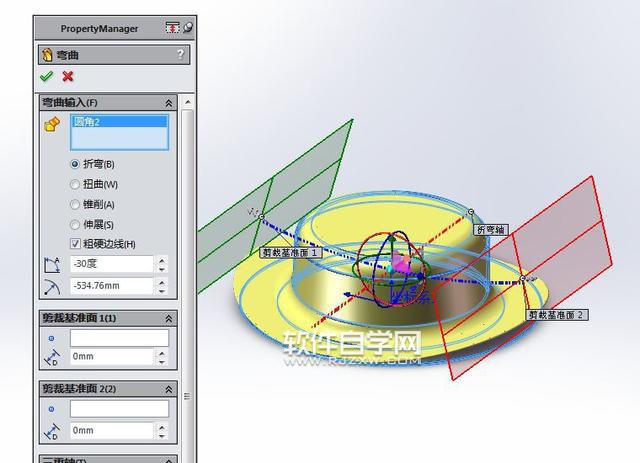This screenshot has width=640, height=463.
Task: Click the split panel icon in PropertyManager header
Action: [172, 28]
